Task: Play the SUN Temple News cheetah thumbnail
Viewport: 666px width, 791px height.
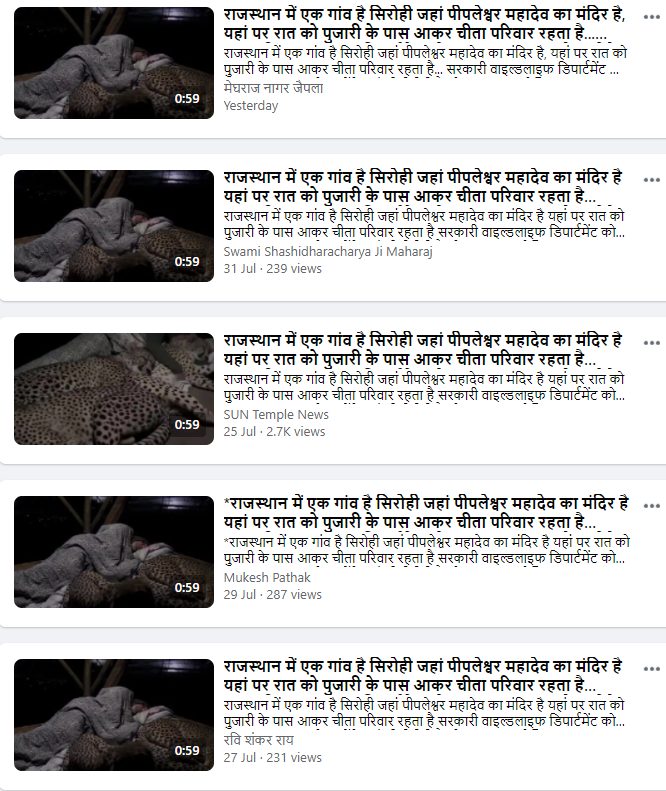Action: point(114,389)
